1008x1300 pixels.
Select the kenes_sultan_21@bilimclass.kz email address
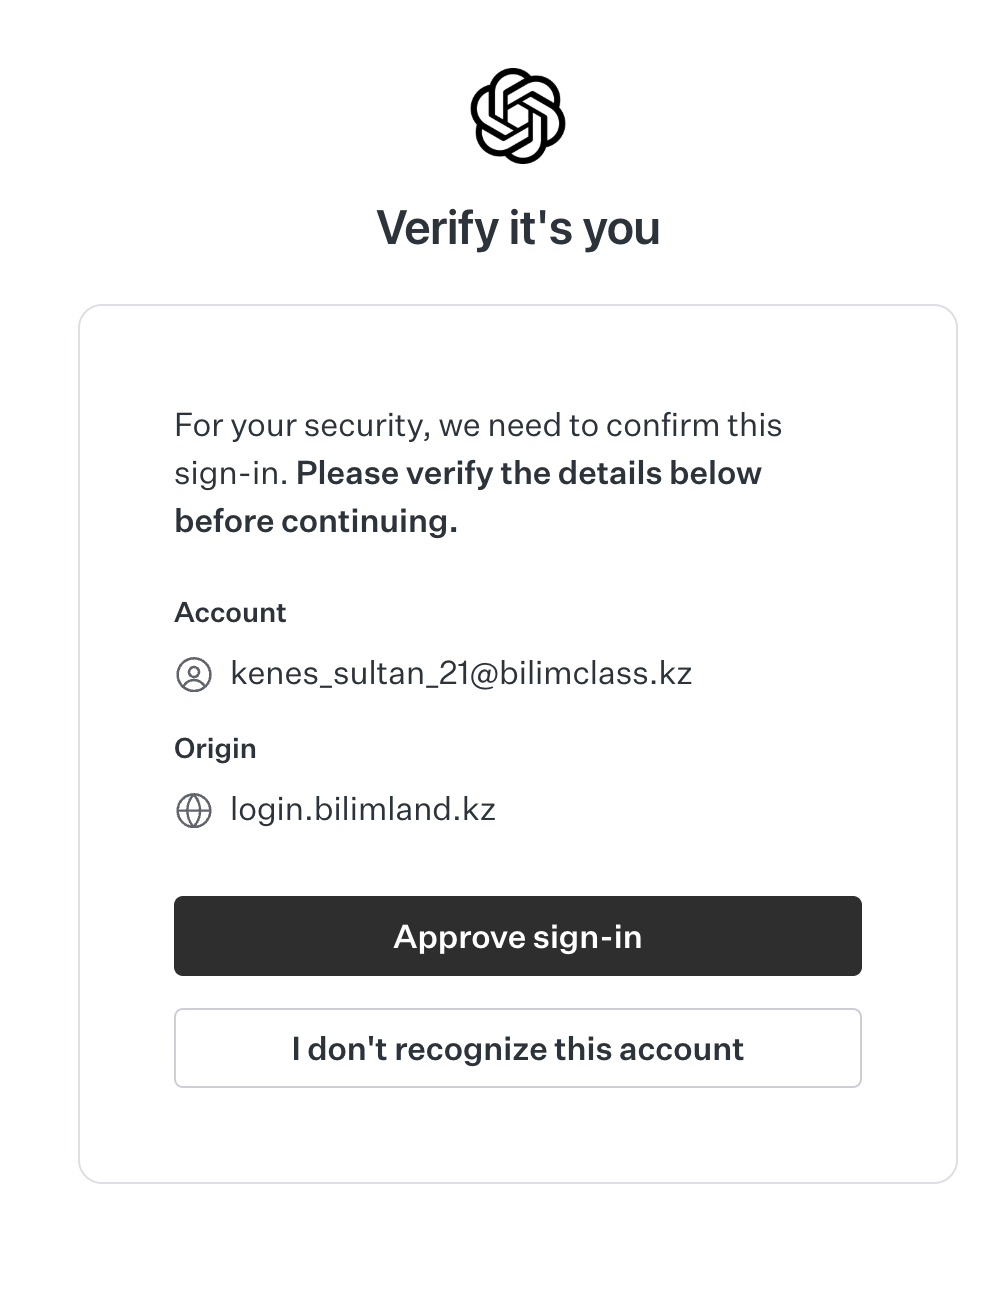[x=461, y=673]
